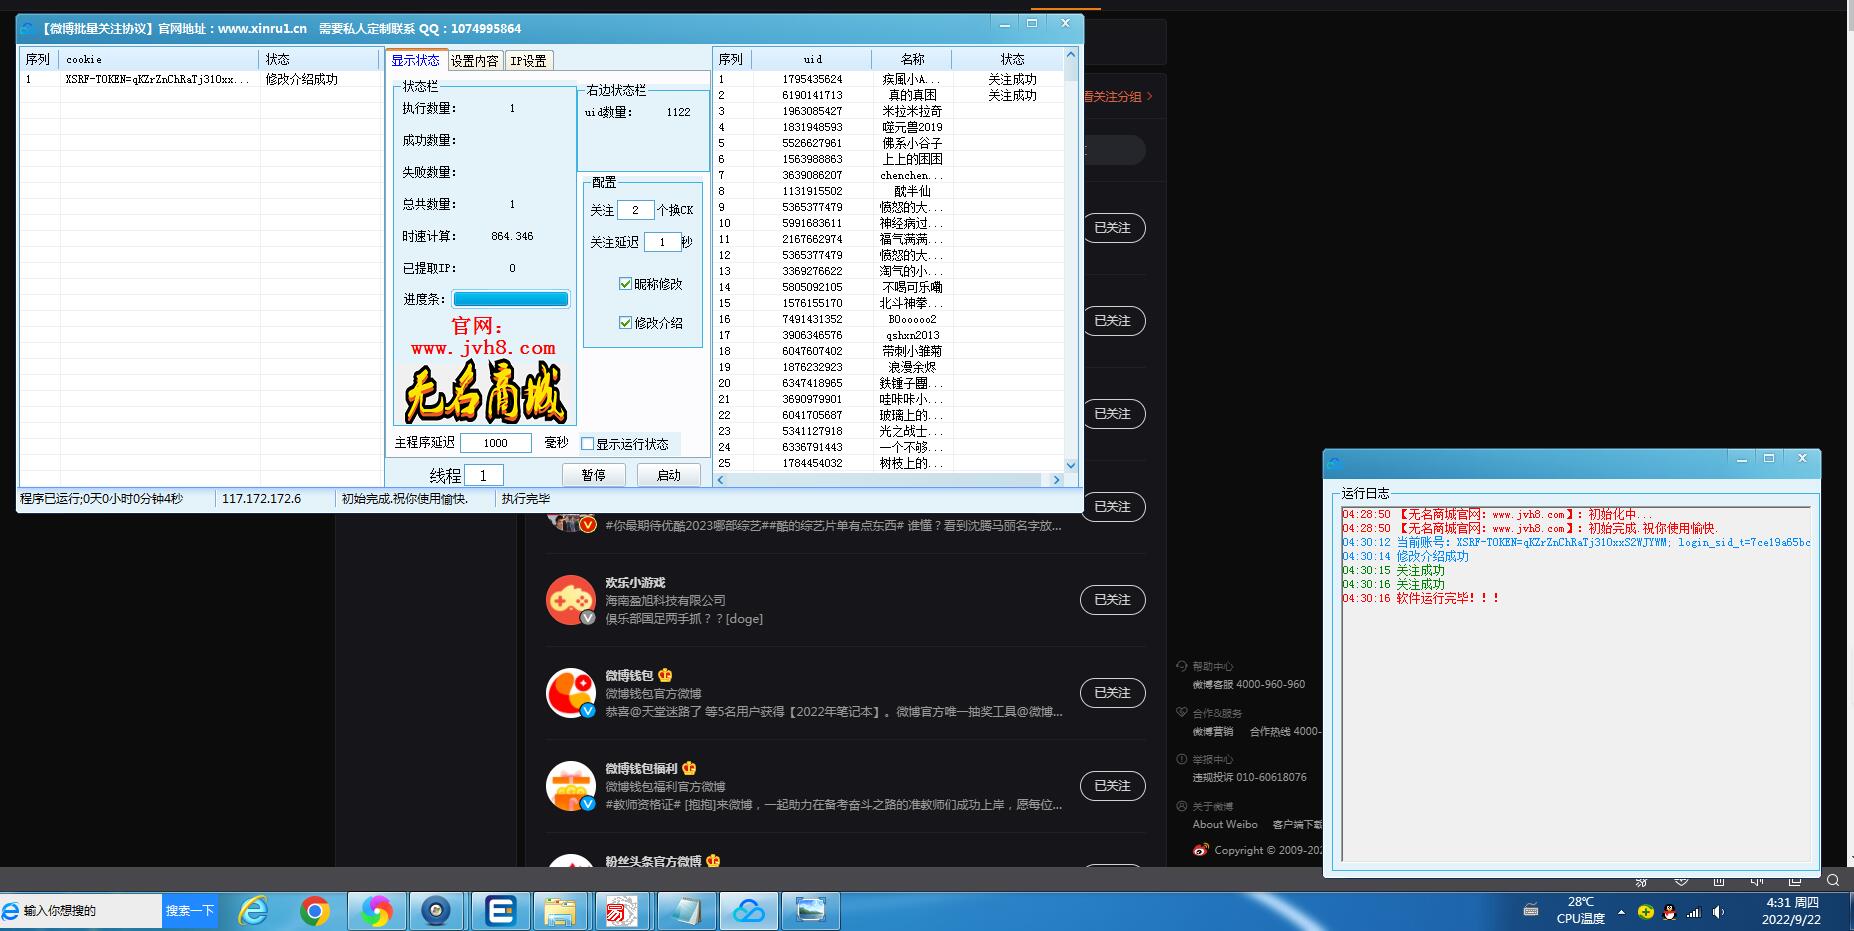Show hidden tray icons arrow
Screen dimensions: 1854x931
click(1621, 912)
